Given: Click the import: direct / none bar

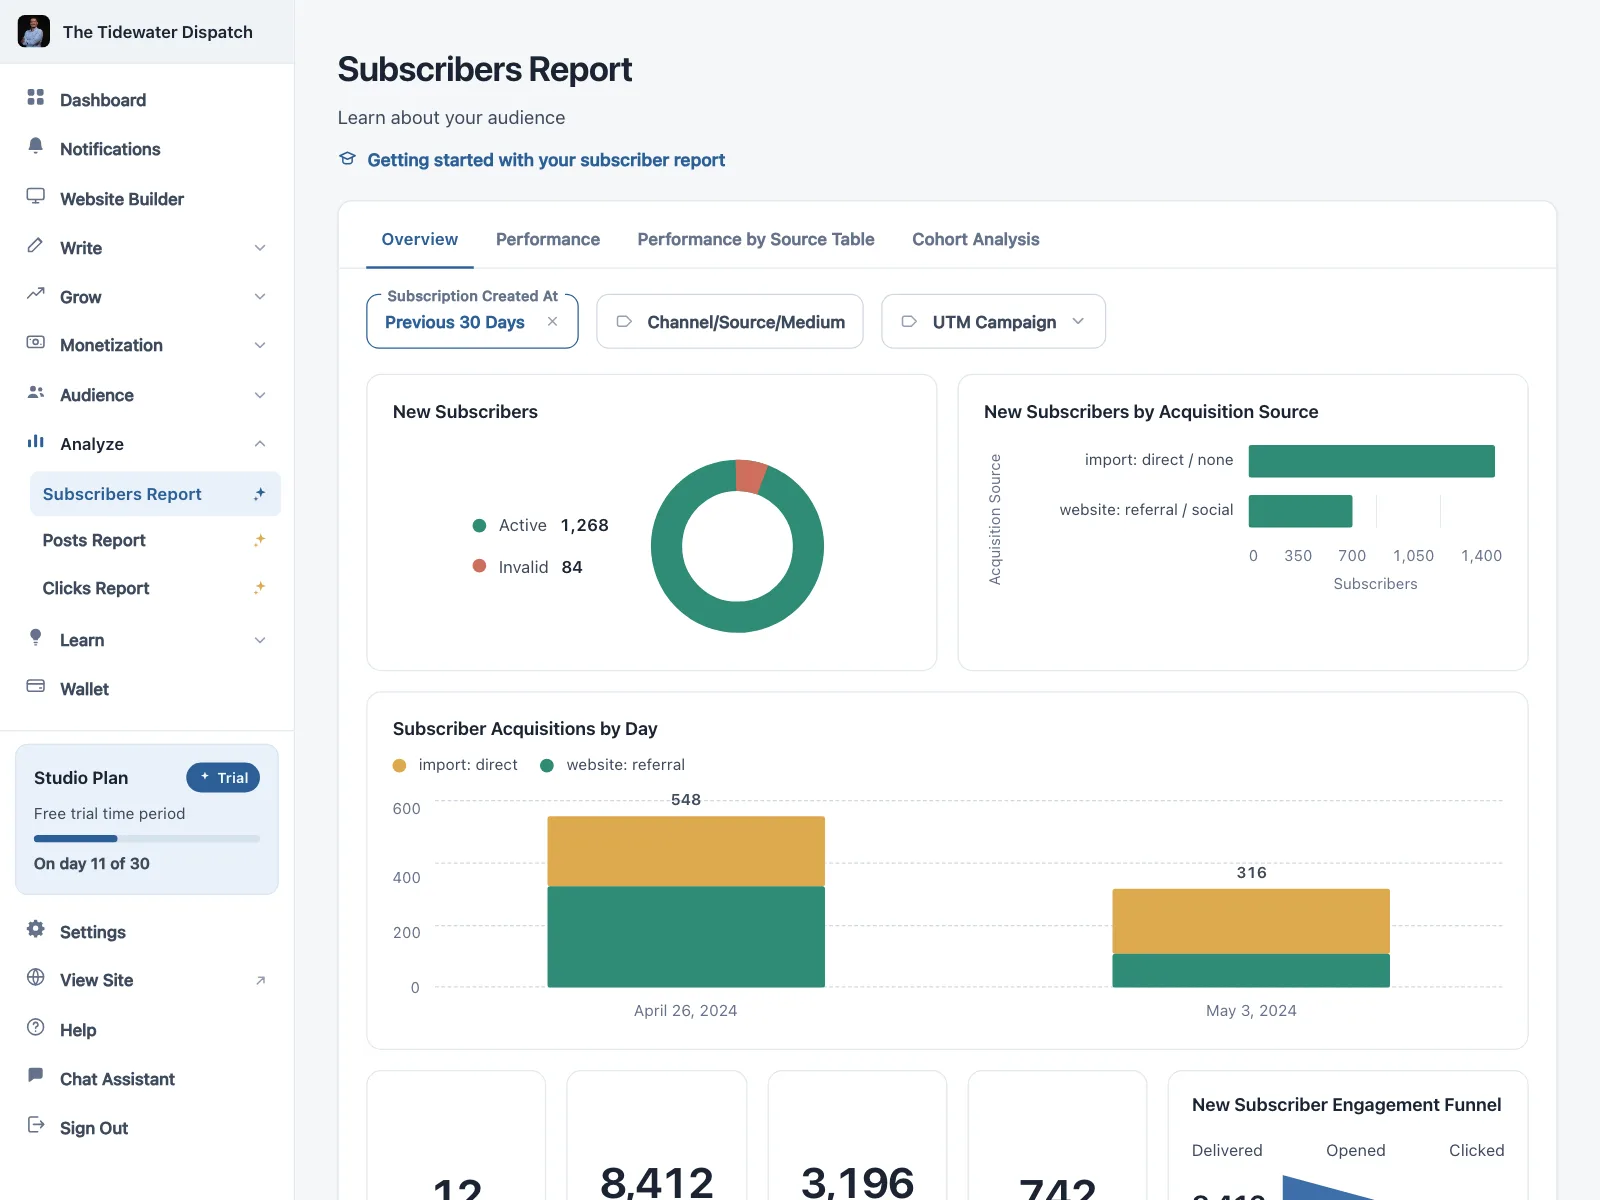Looking at the screenshot, I should click(x=1372, y=461).
